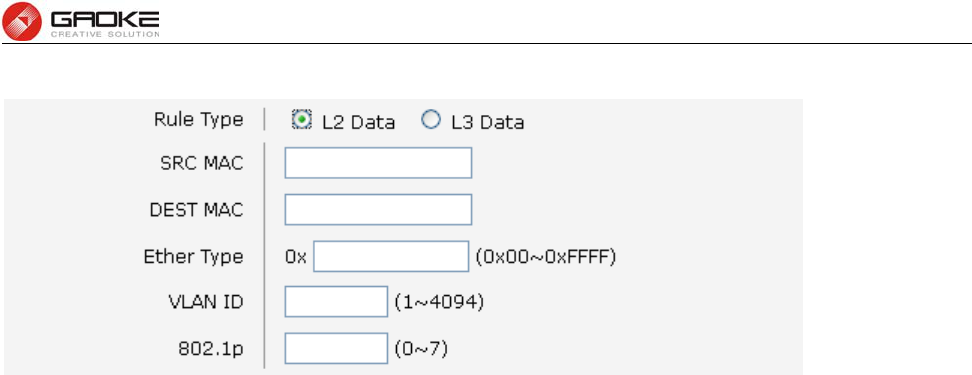Click the DEST MAC field label
This screenshot has height=375, width=972.
click(197, 210)
